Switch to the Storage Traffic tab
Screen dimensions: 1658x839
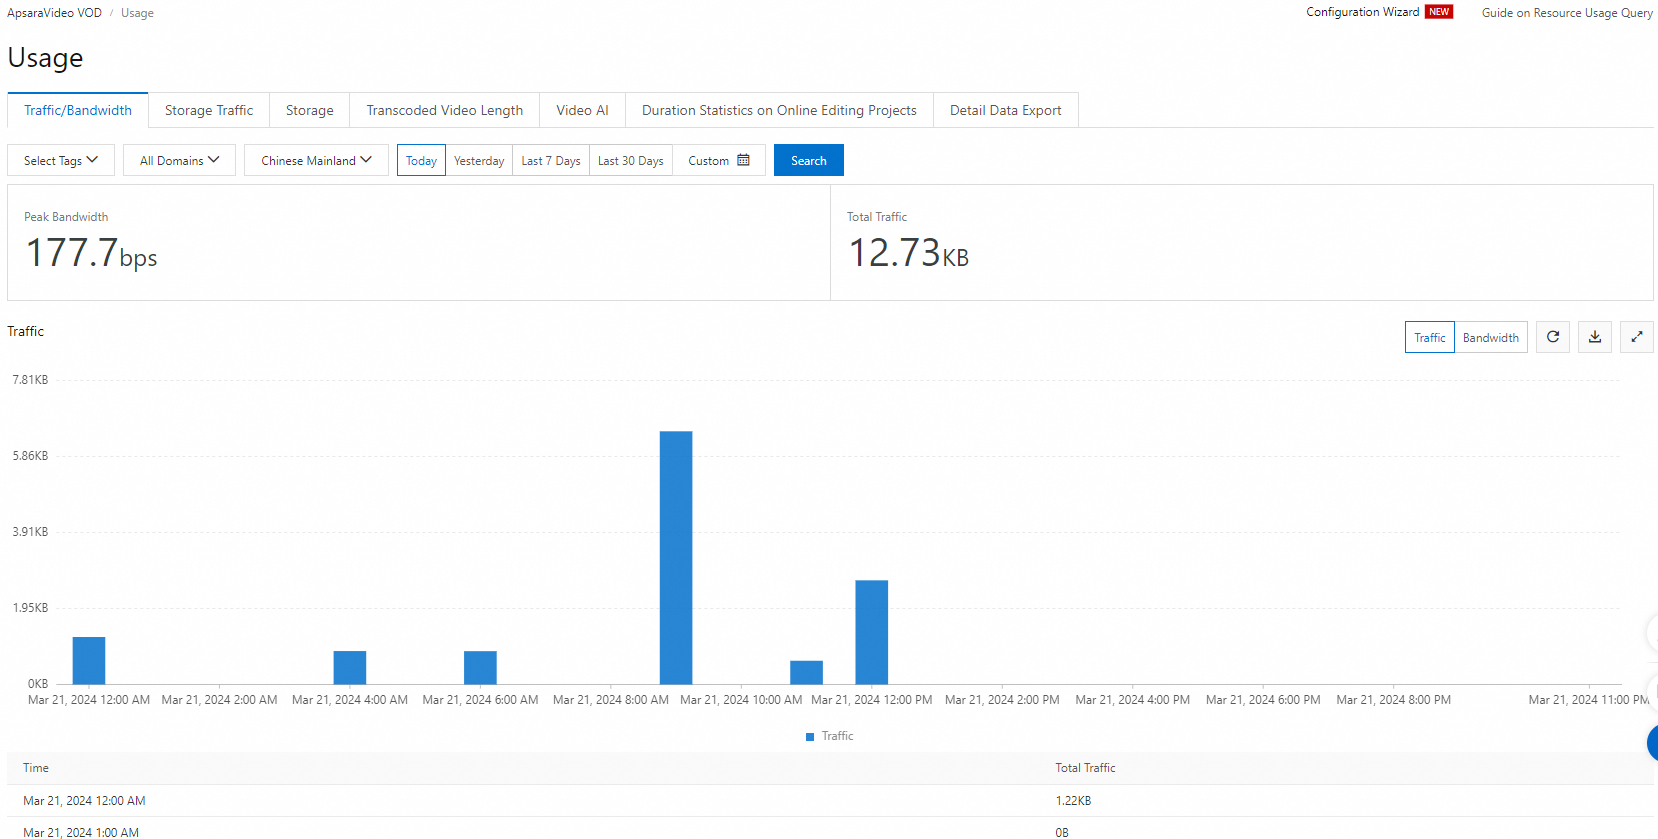pos(209,110)
